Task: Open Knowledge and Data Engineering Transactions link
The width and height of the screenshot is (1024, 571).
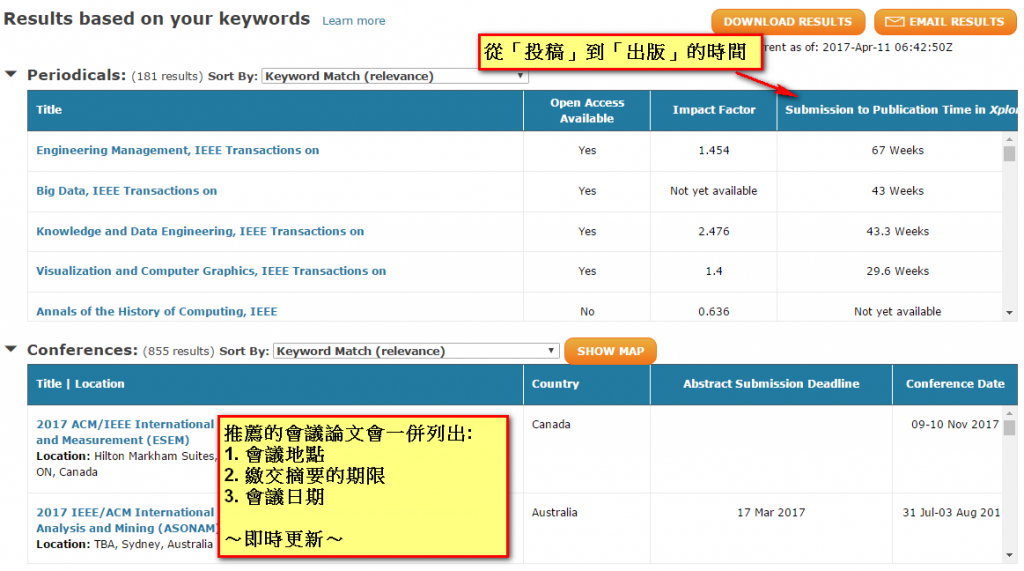Action: click(200, 231)
